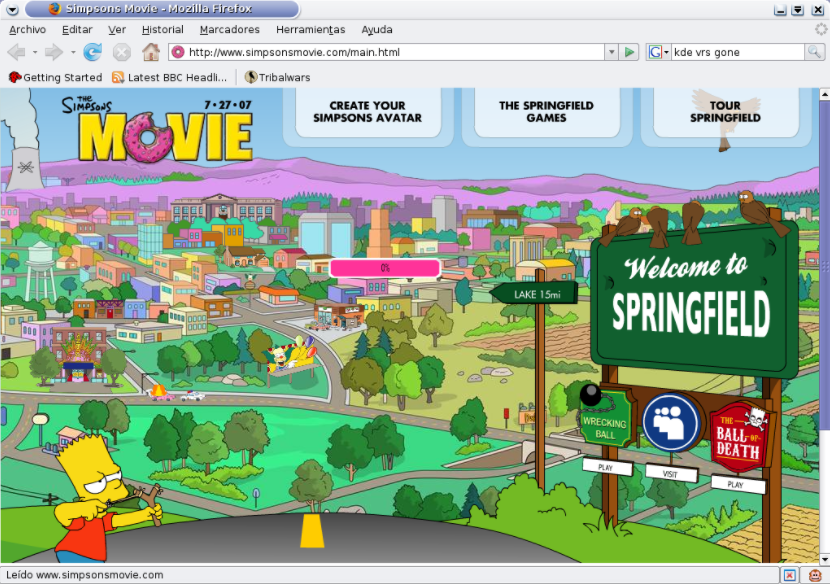Click the green Go arrow button

[629, 52]
